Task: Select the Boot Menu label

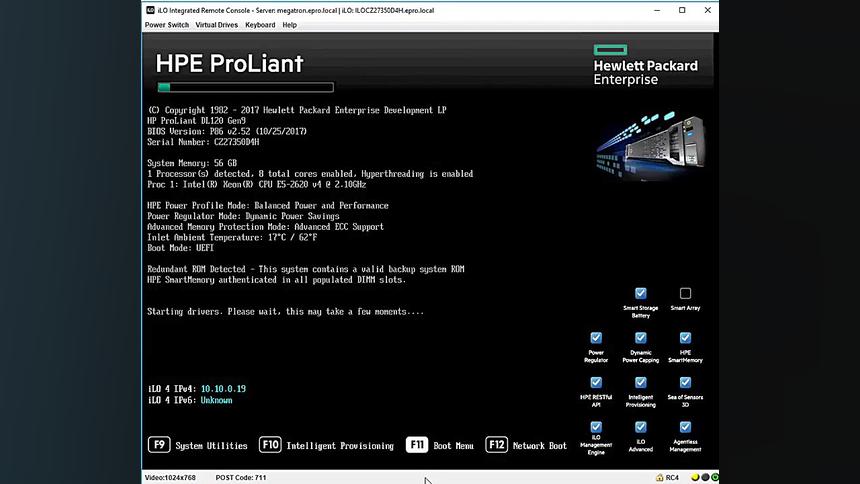Action: [453, 446]
